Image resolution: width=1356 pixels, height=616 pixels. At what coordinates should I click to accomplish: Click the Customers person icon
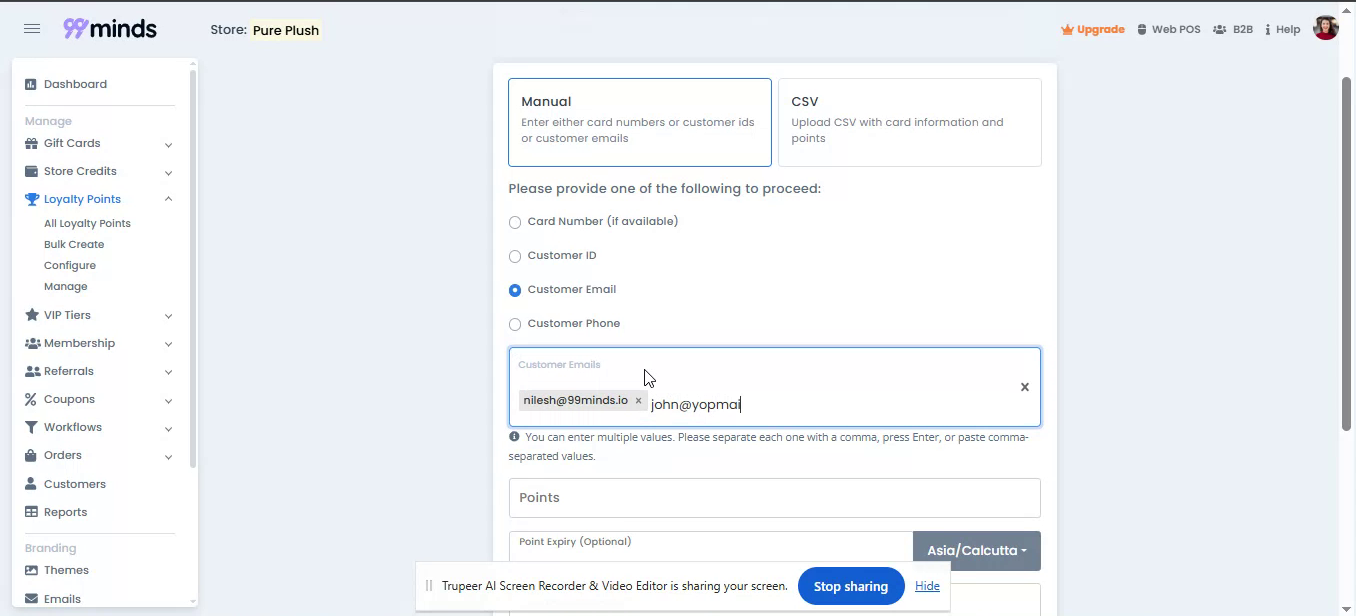tap(31, 484)
